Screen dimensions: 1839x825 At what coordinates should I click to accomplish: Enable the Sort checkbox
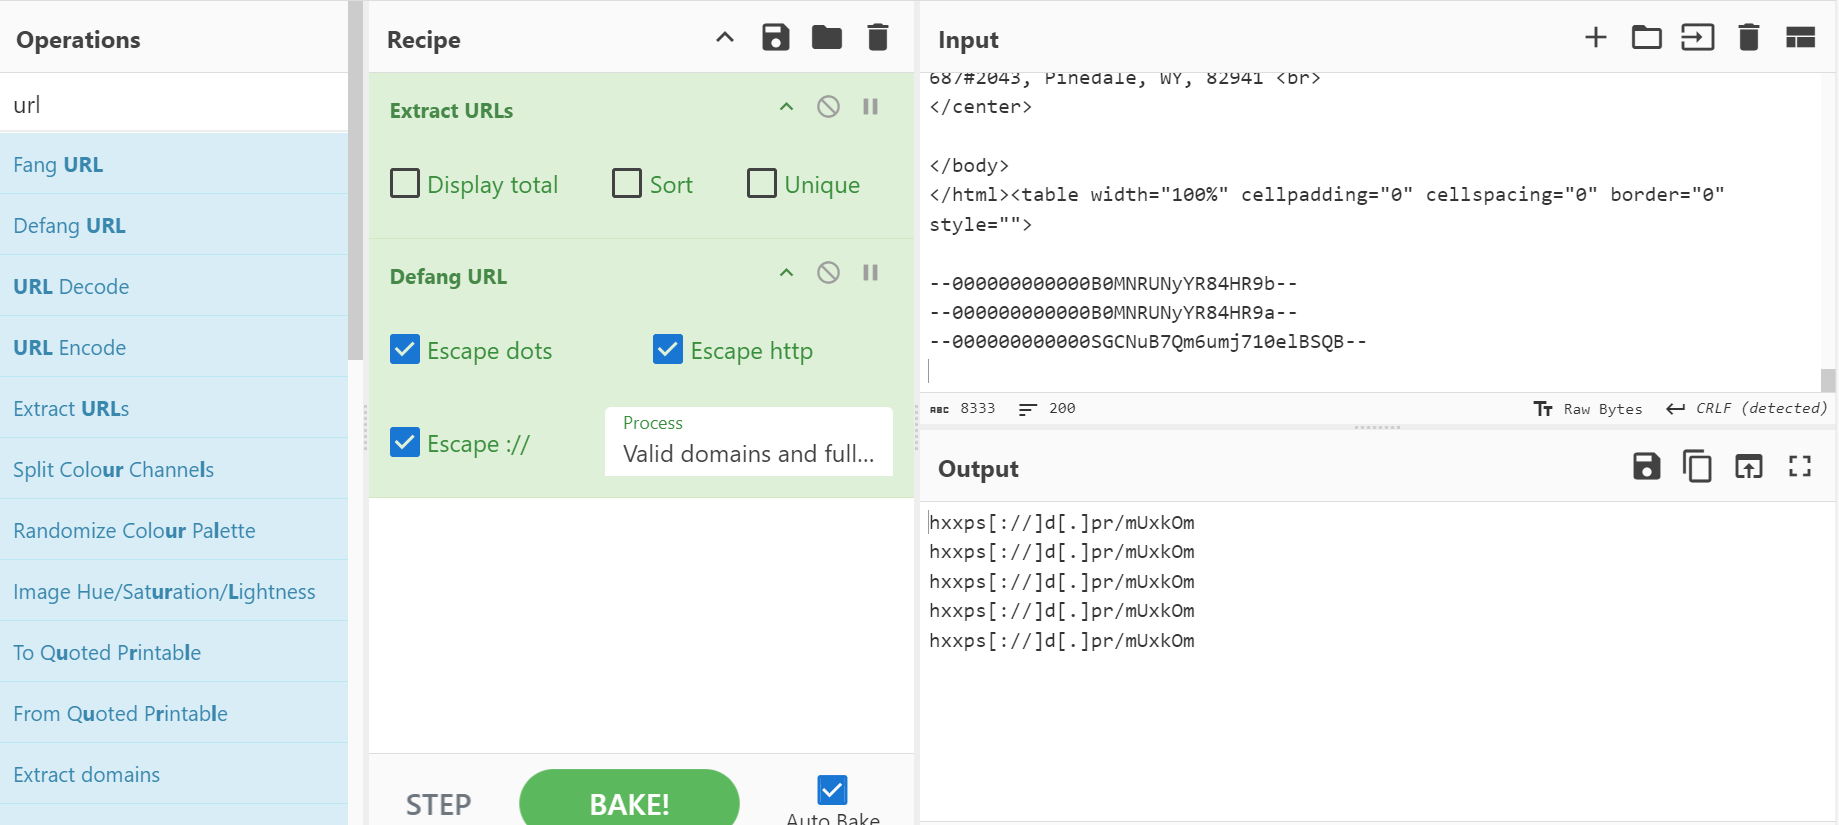coord(627,184)
